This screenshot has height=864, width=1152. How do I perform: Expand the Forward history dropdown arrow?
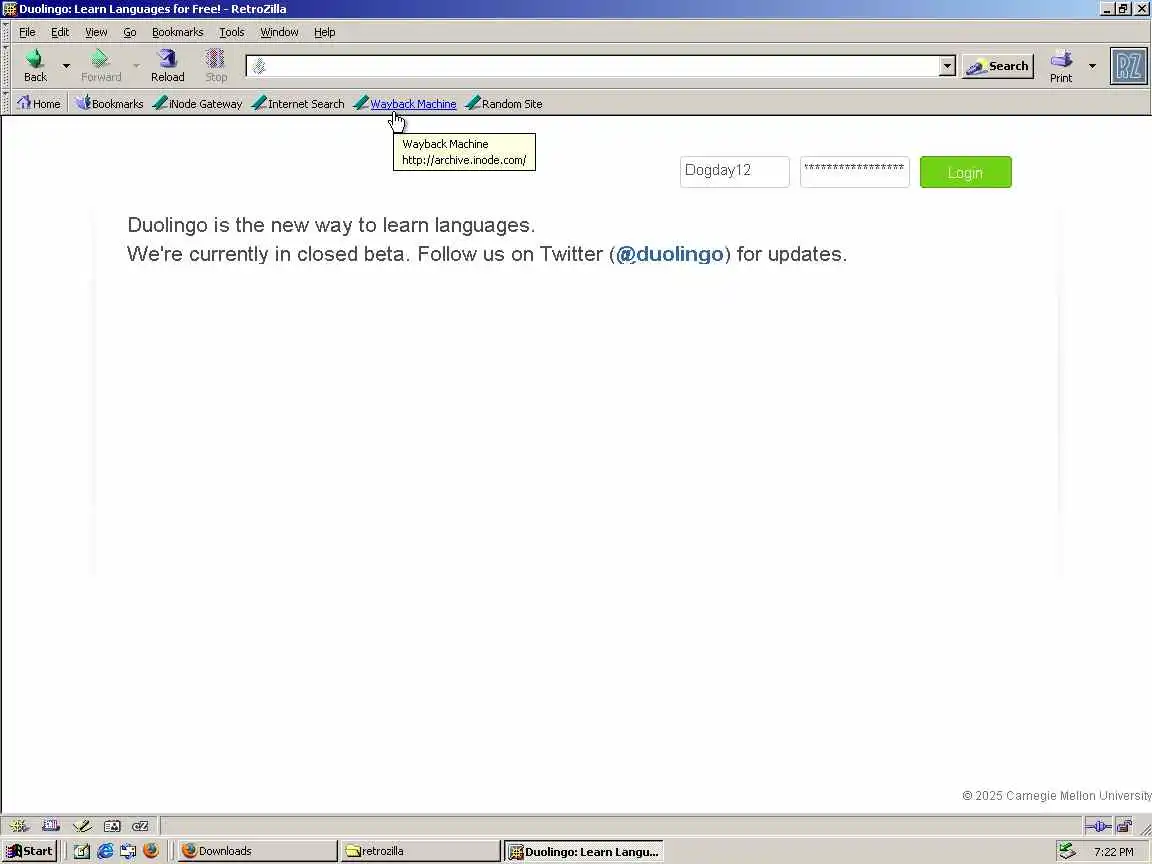[x=136, y=65]
